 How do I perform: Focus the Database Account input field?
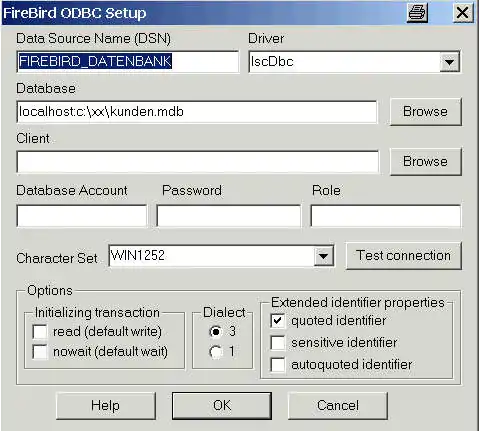(x=82, y=216)
